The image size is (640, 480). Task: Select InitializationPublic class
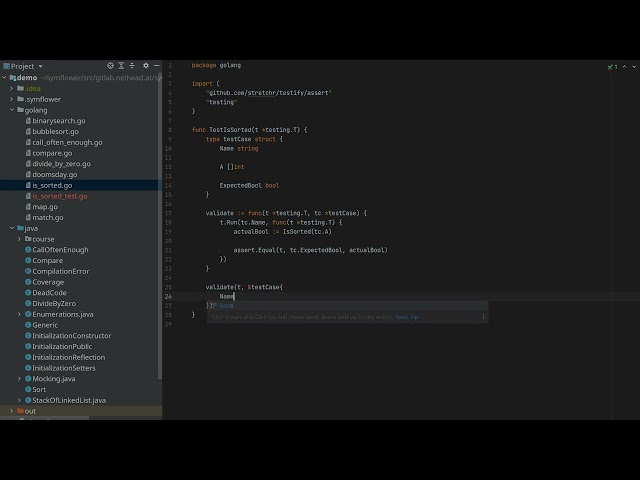click(62, 347)
